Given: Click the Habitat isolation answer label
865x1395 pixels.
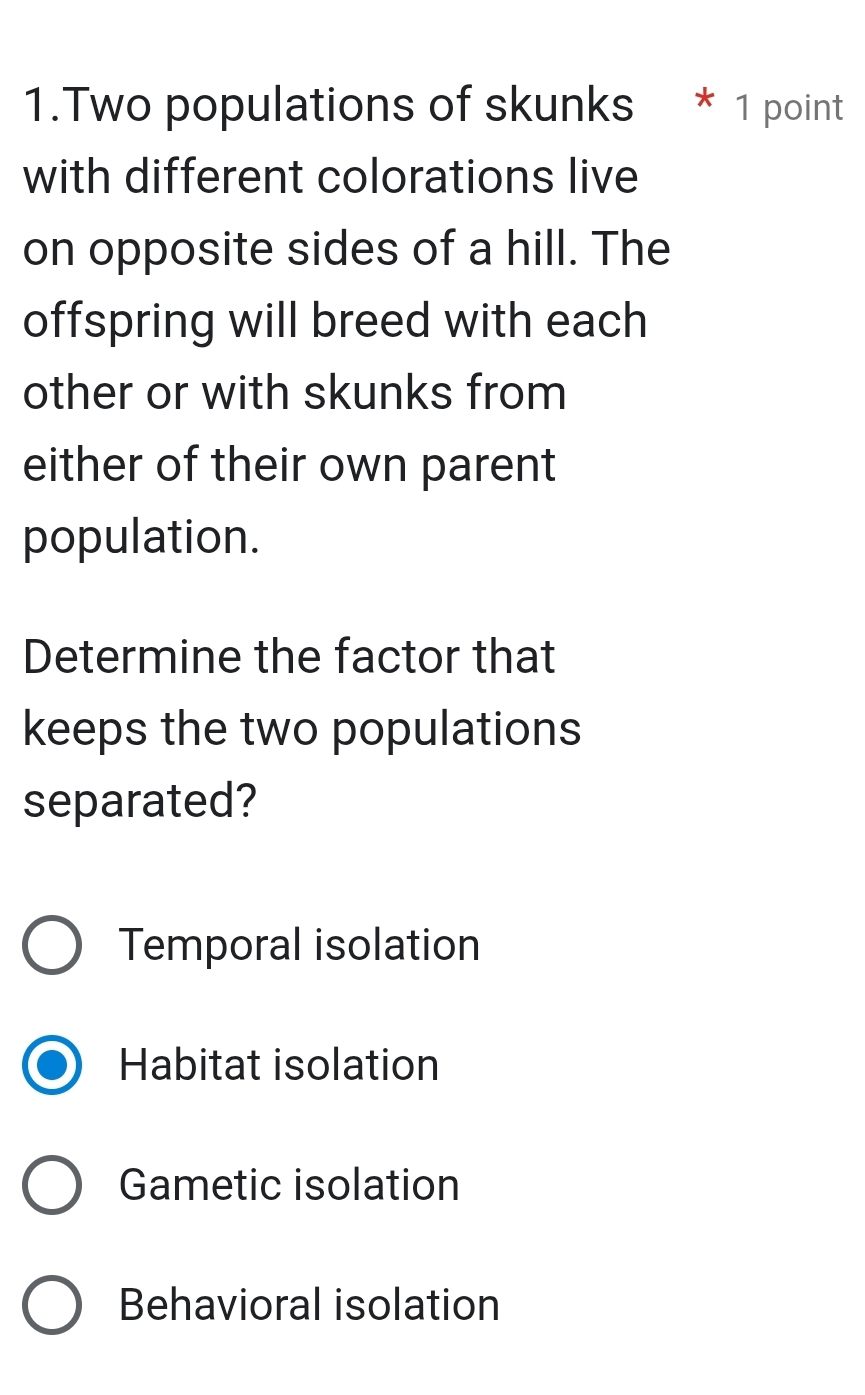Looking at the screenshot, I should [x=278, y=1065].
